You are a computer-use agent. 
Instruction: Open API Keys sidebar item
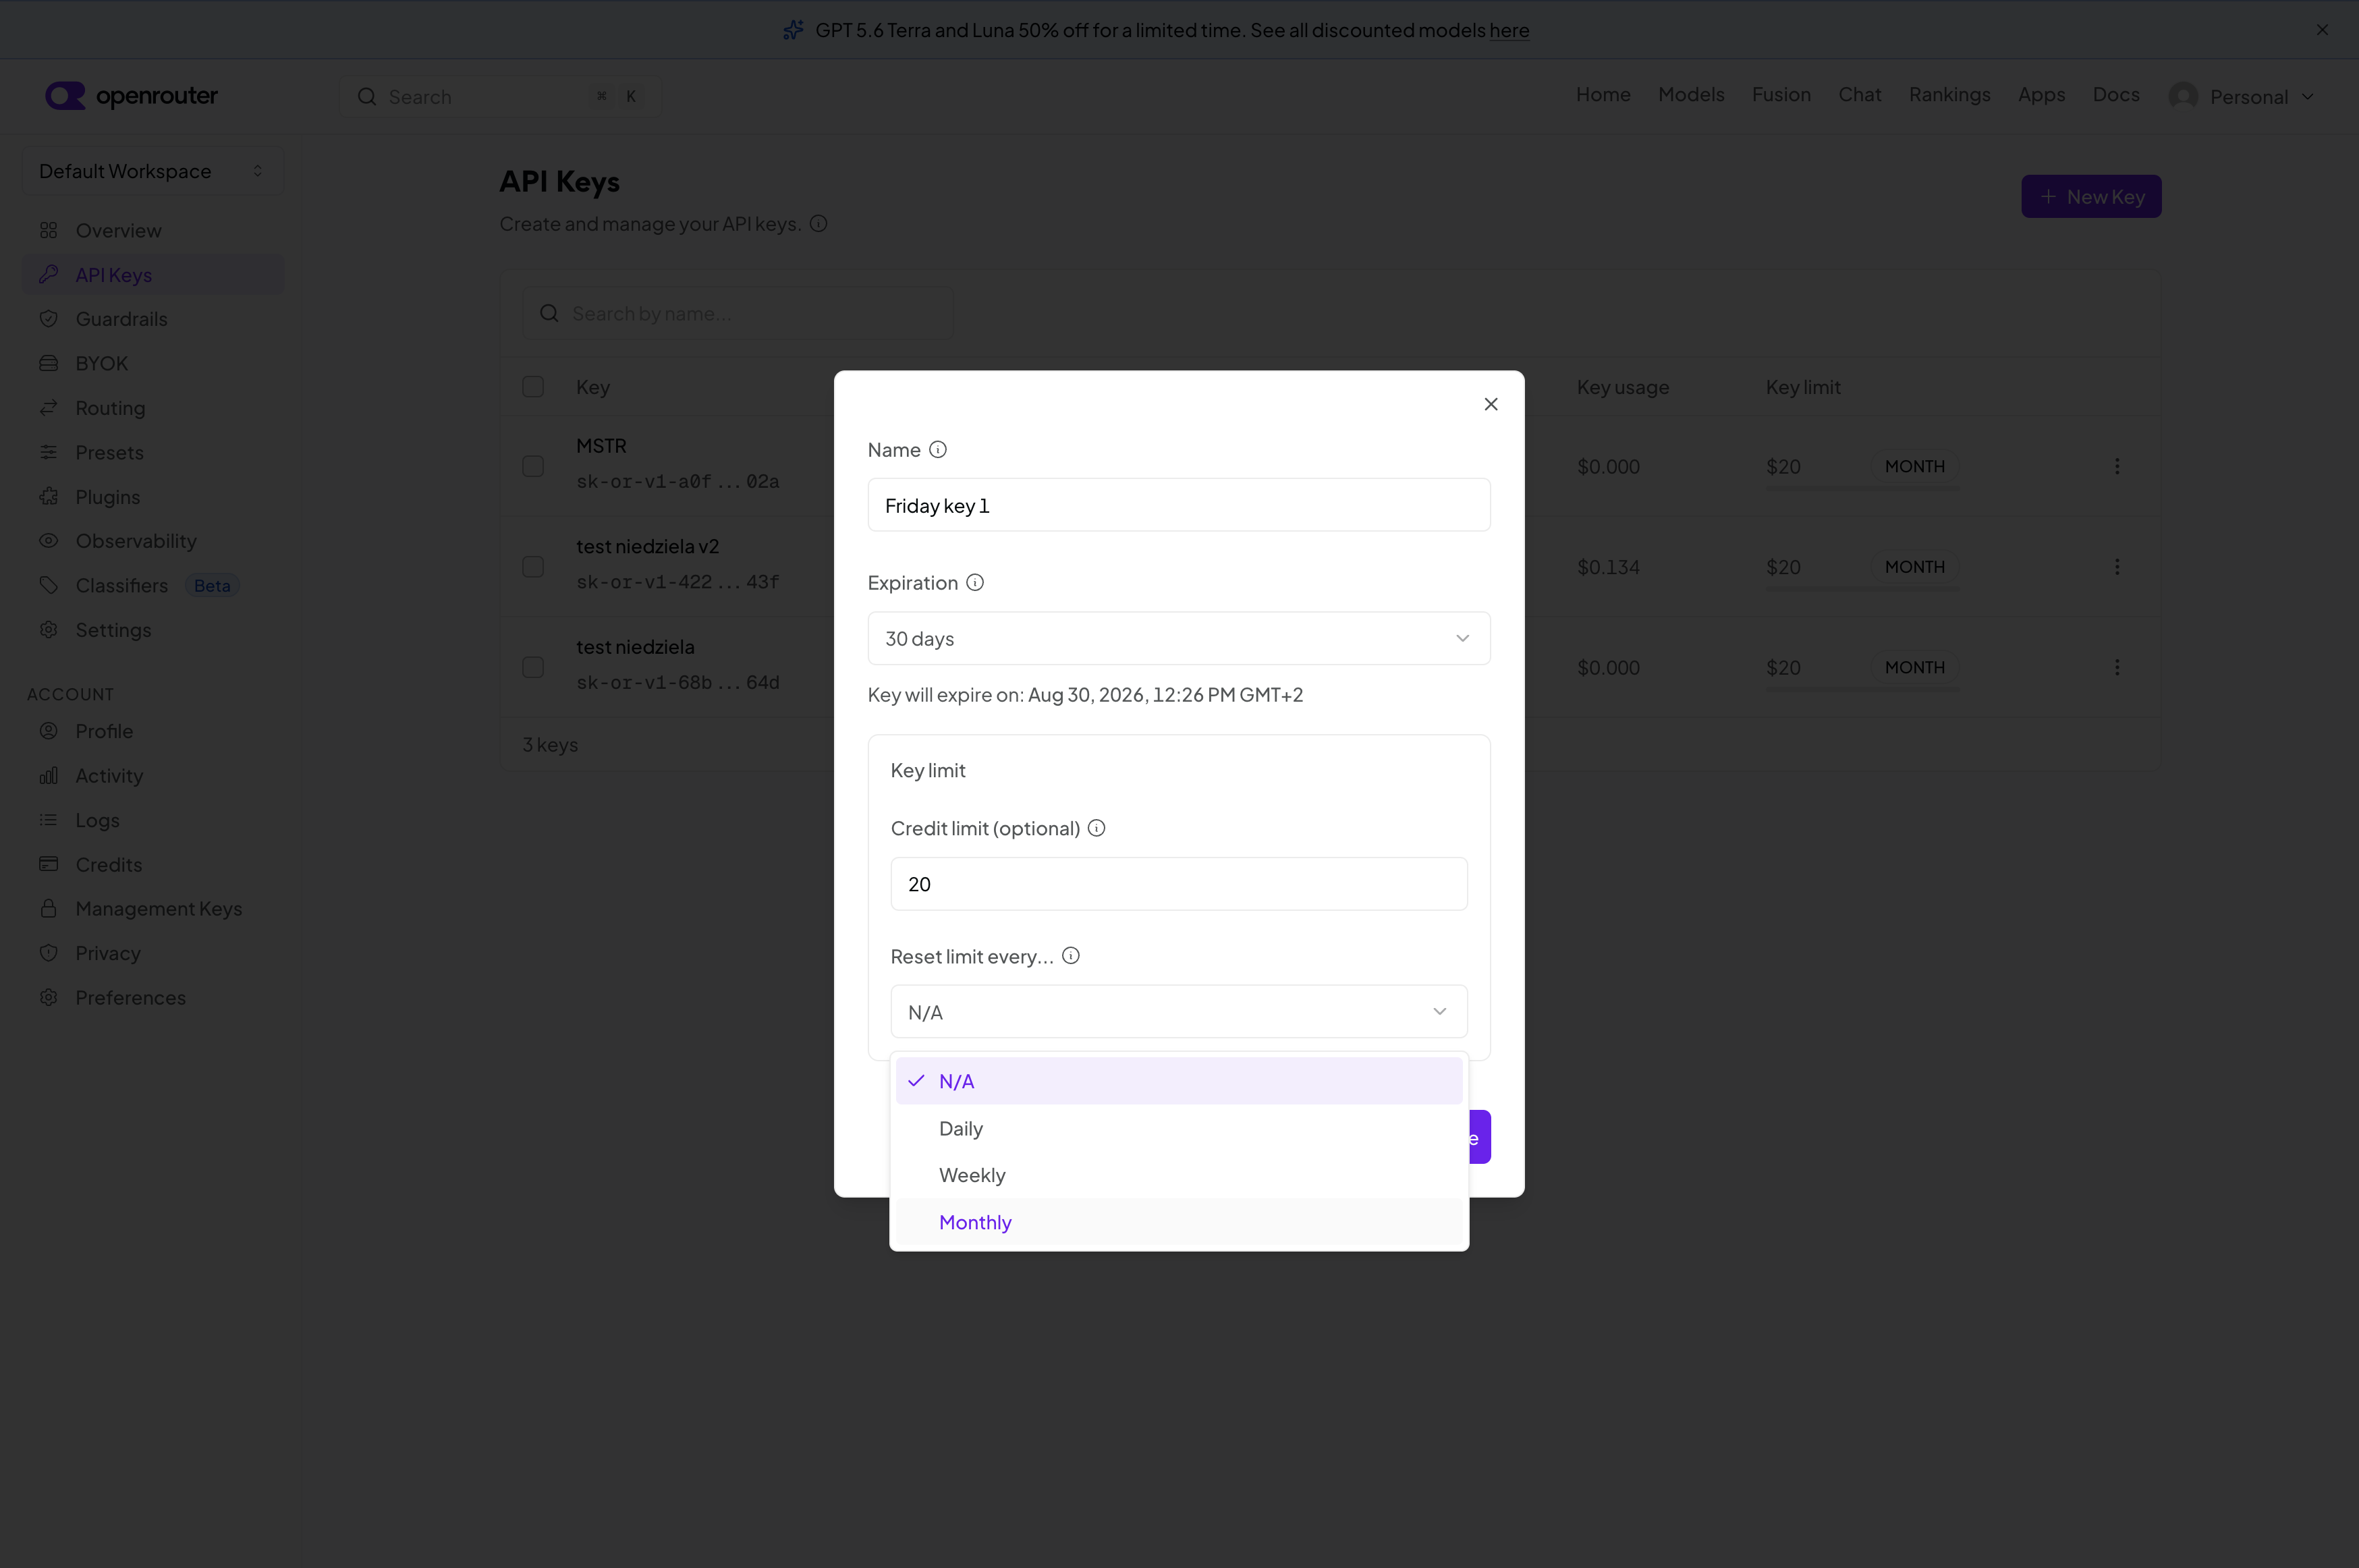click(x=153, y=275)
